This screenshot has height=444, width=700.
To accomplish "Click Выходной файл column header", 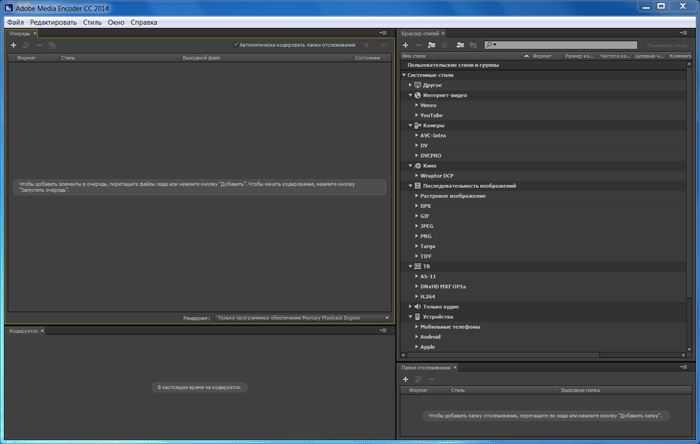I will click(201, 58).
